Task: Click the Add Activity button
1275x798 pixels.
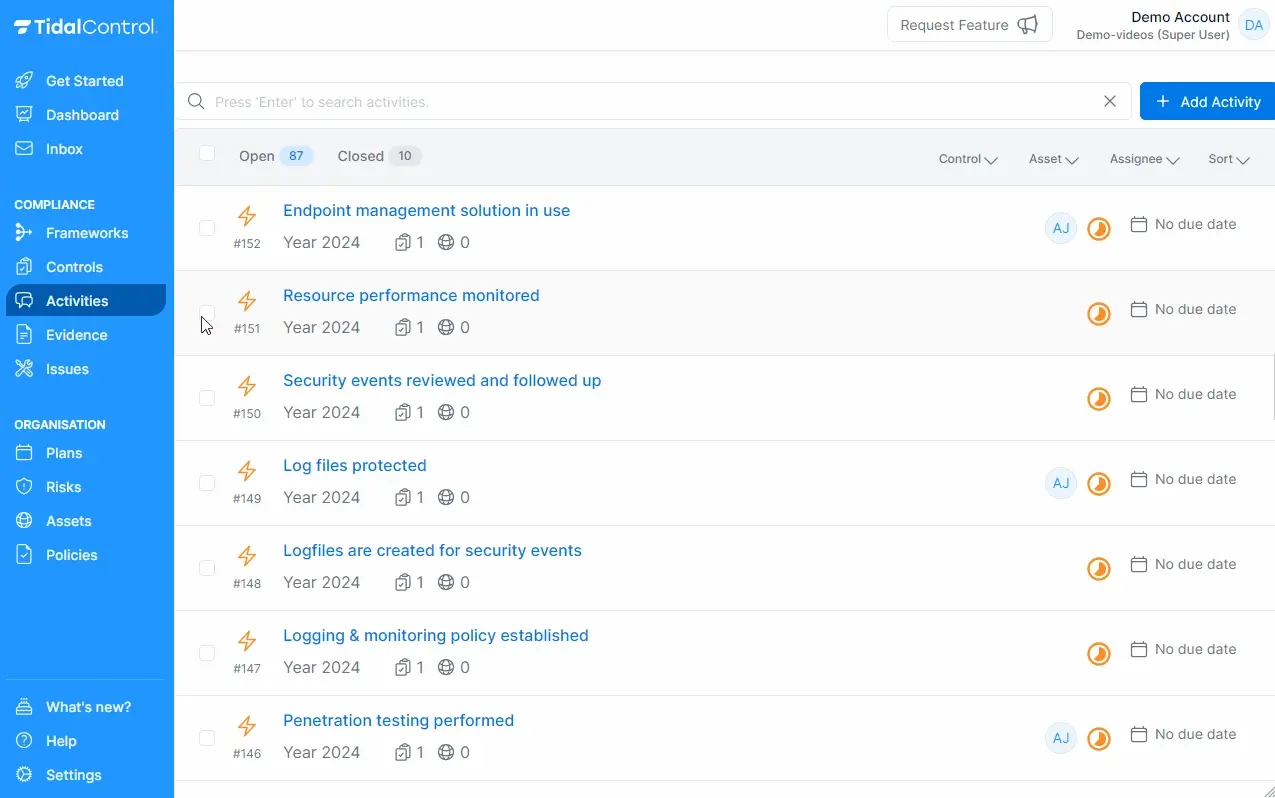Action: tap(1207, 101)
